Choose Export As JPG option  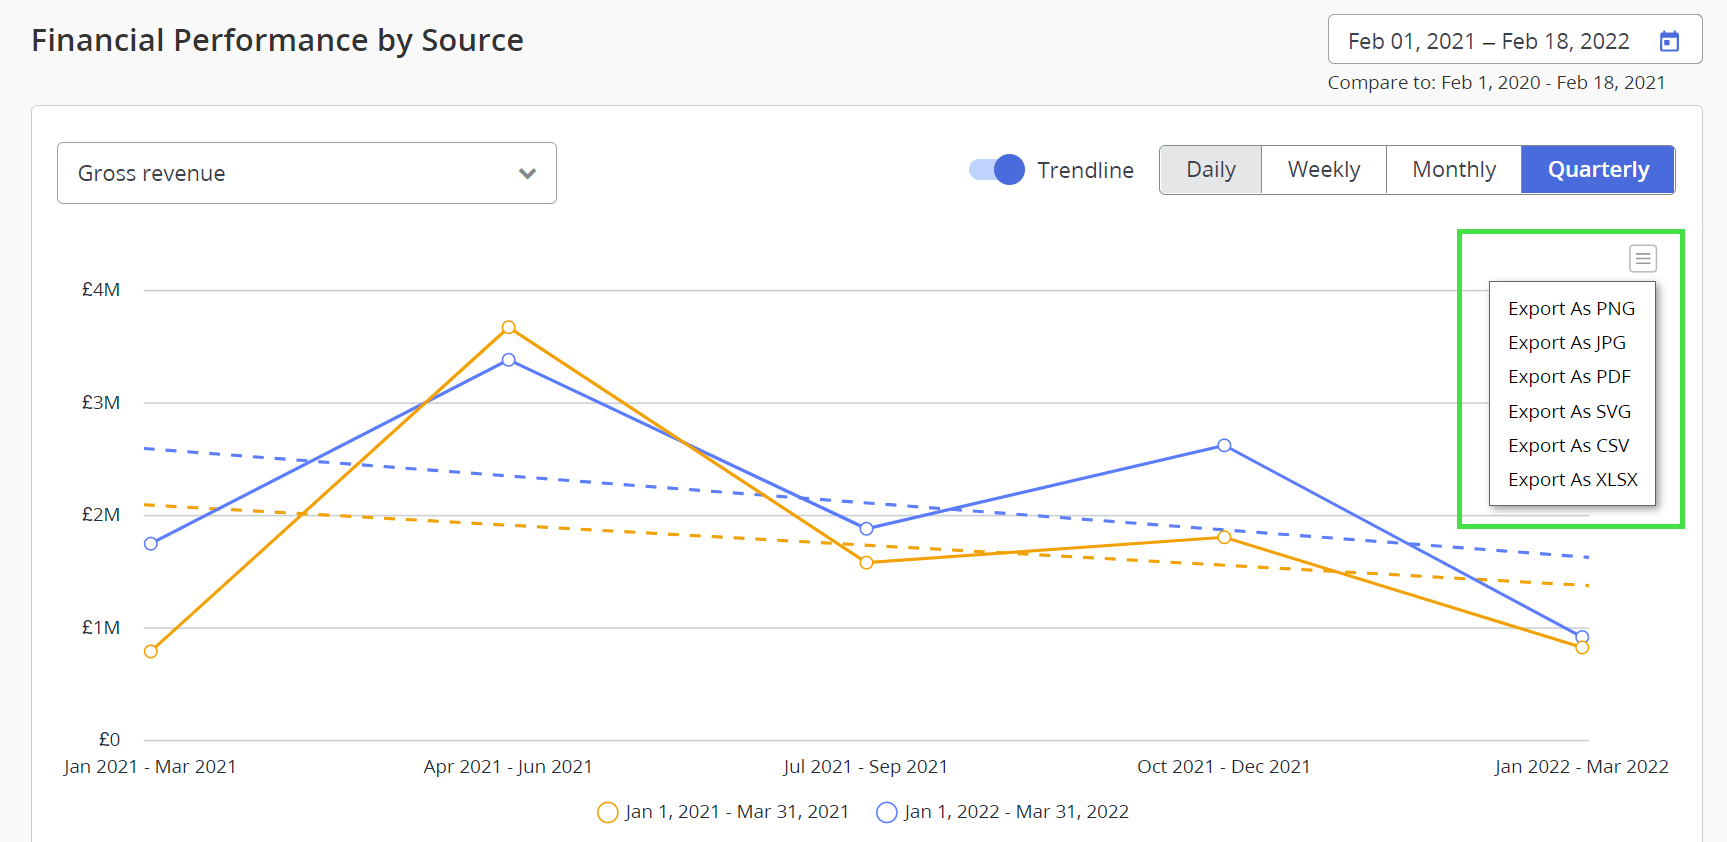click(x=1566, y=343)
